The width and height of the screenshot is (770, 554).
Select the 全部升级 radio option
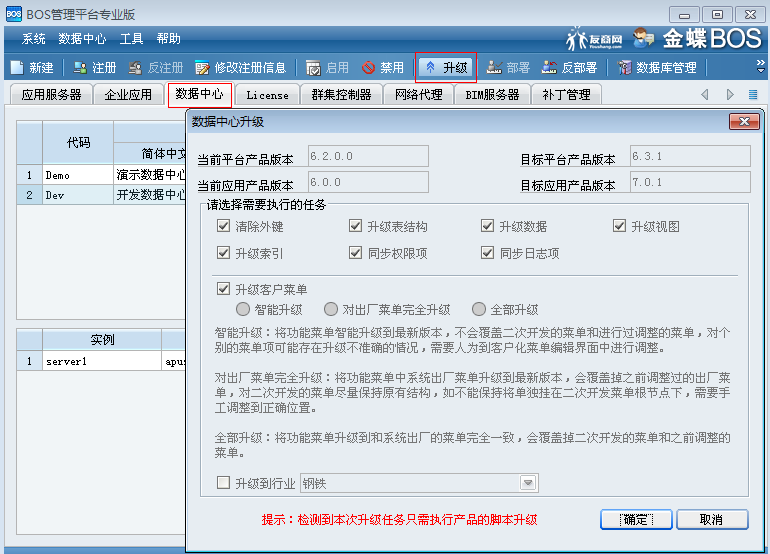coord(479,309)
